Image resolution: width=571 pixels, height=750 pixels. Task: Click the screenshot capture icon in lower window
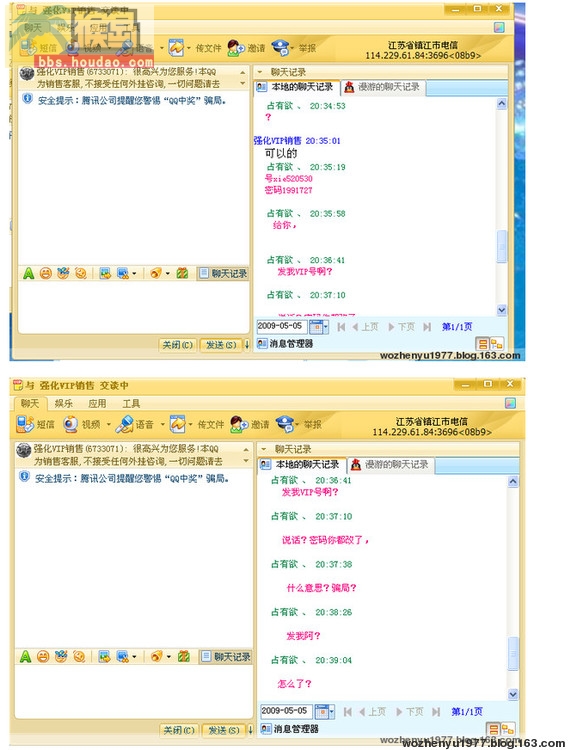pyautogui.click(x=122, y=657)
